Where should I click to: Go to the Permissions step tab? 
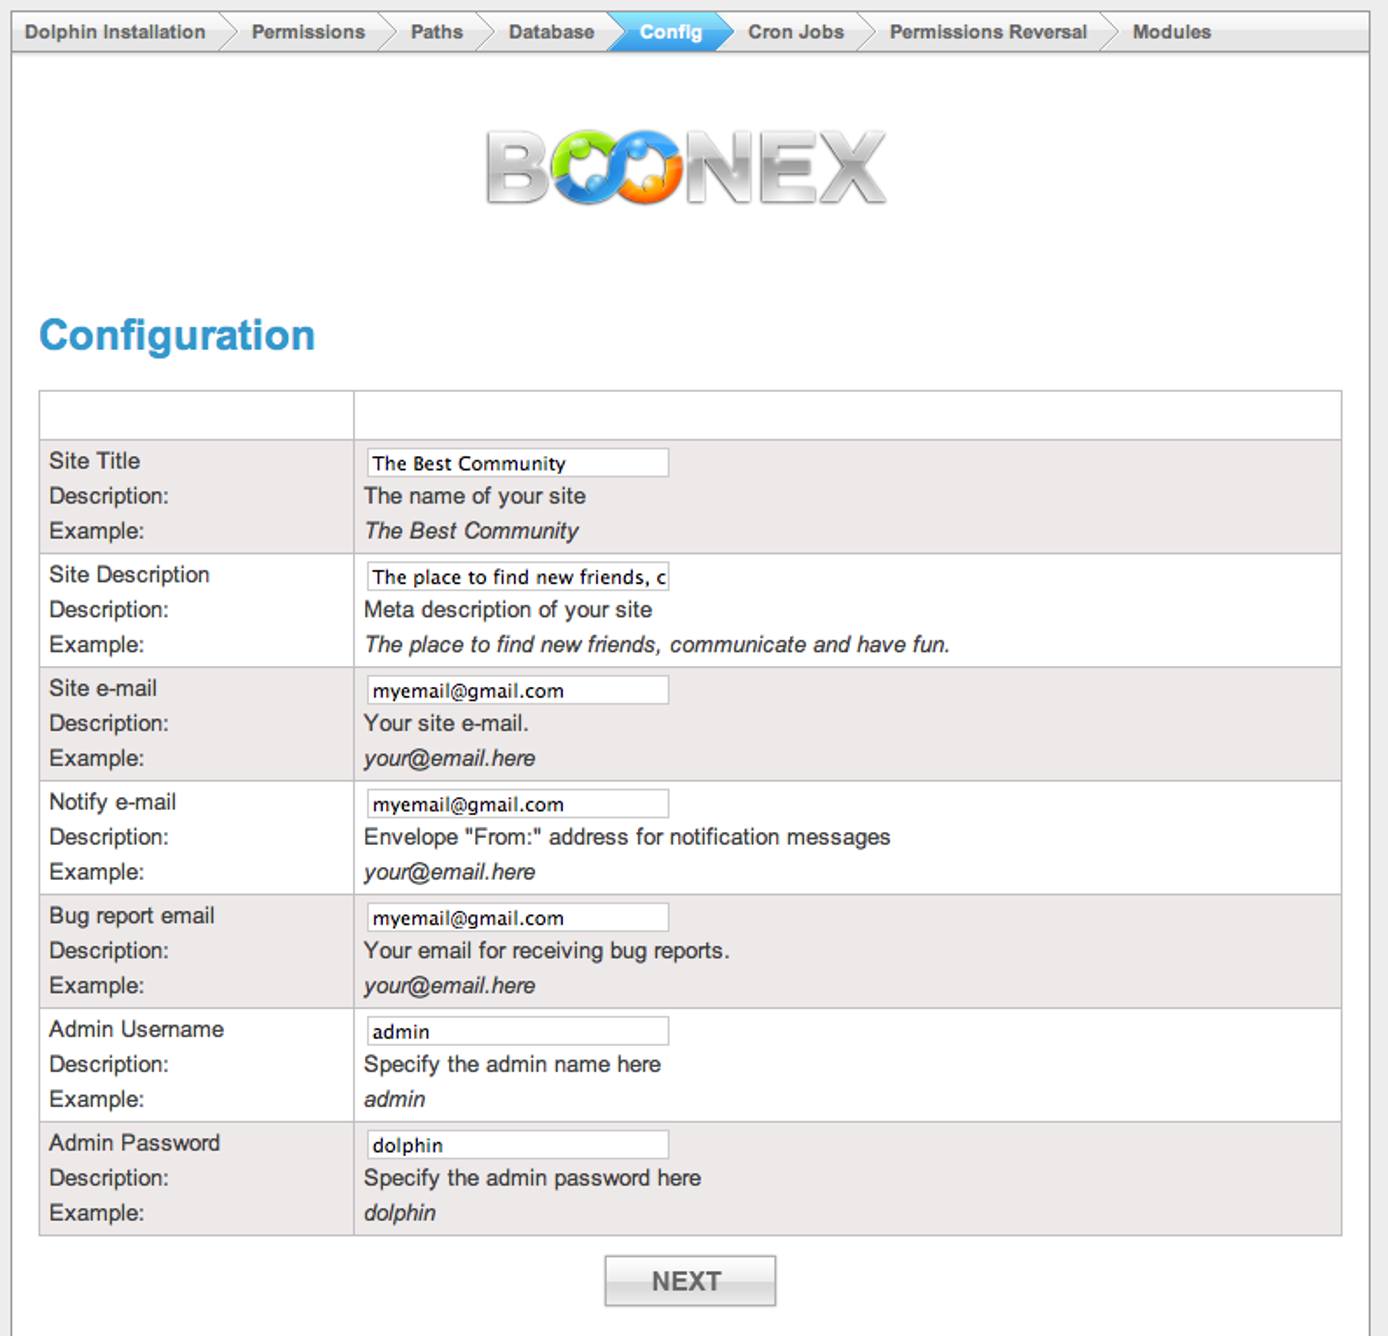pyautogui.click(x=308, y=32)
